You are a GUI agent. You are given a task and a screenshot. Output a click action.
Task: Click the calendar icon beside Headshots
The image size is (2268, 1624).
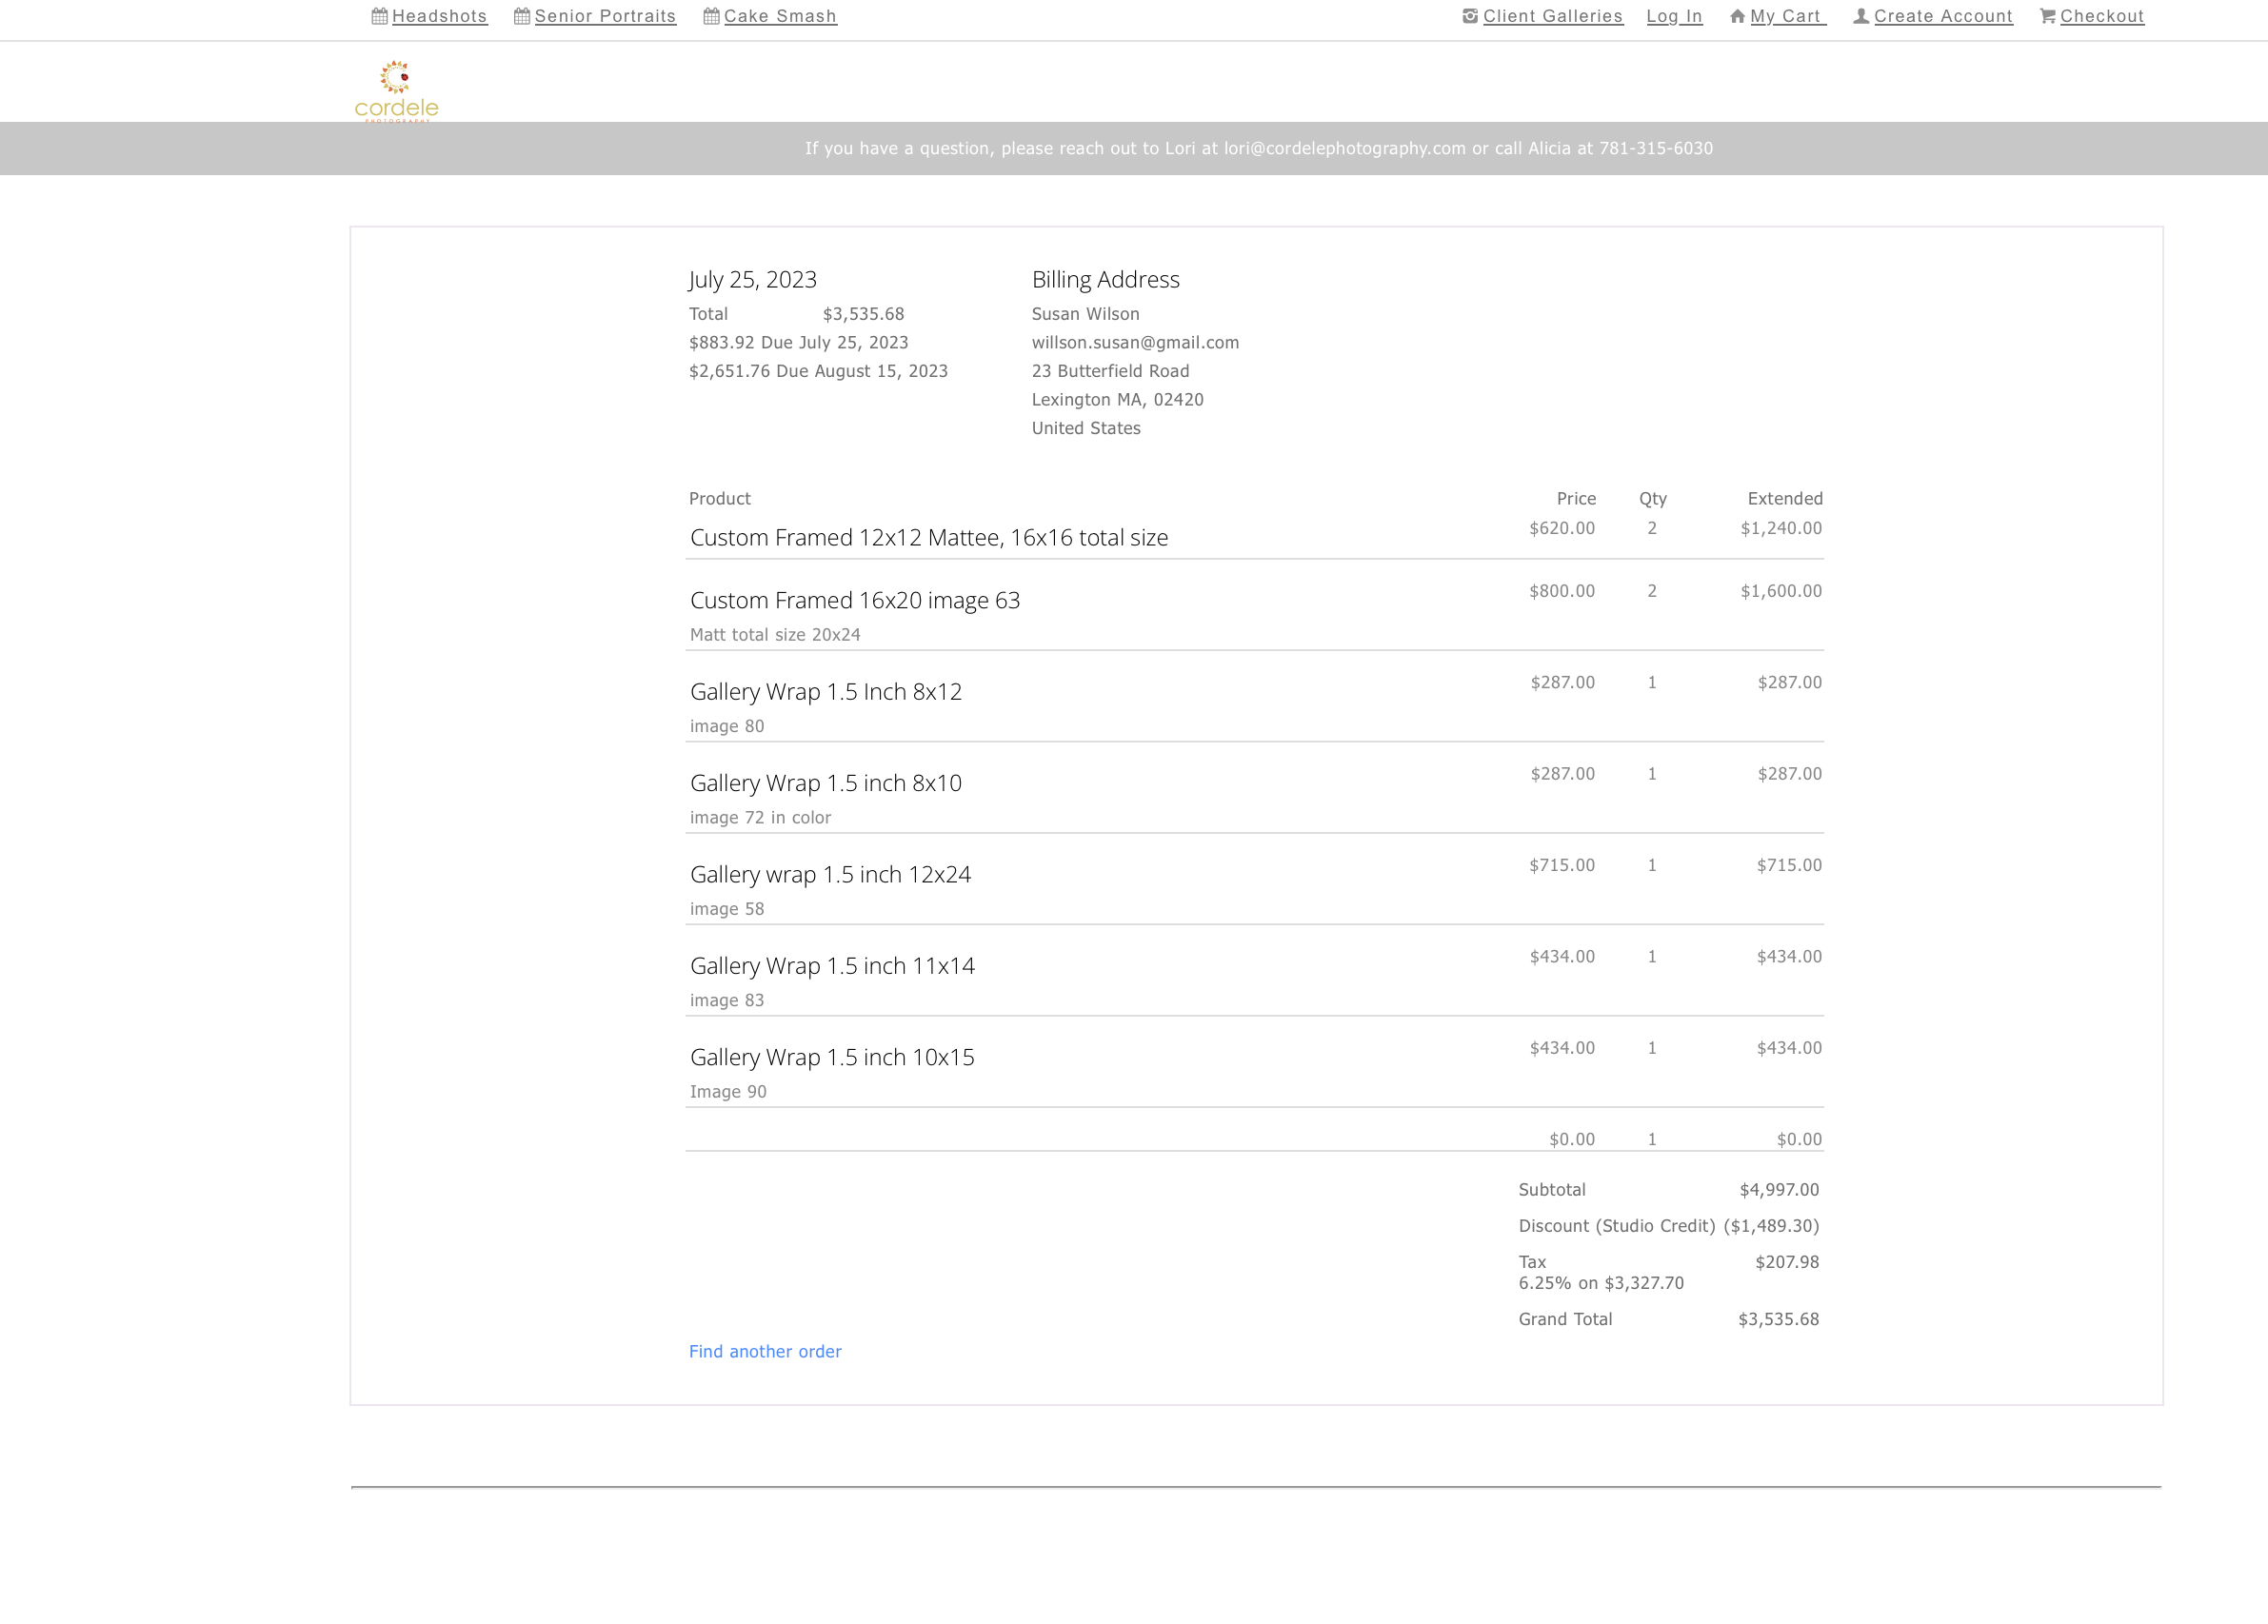tap(379, 16)
